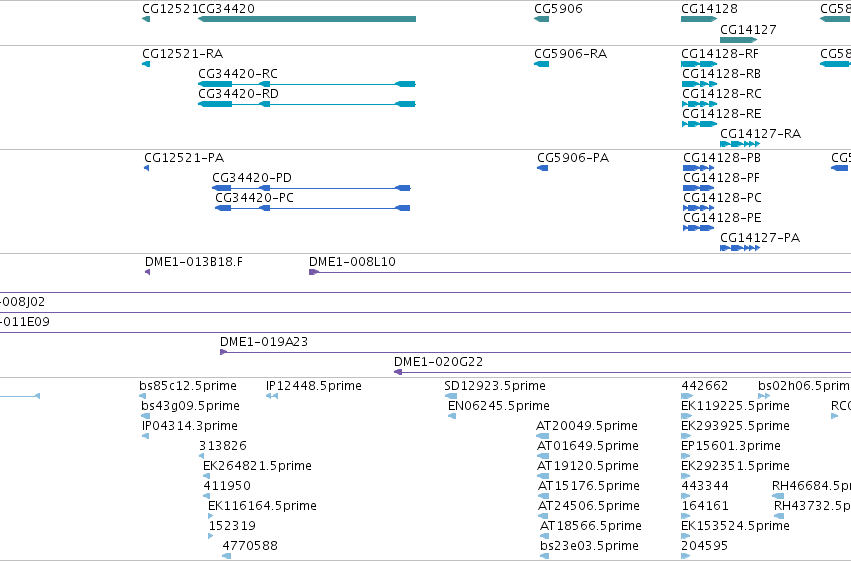Click EST label EK293925.5prime

pyautogui.click(x=735, y=426)
